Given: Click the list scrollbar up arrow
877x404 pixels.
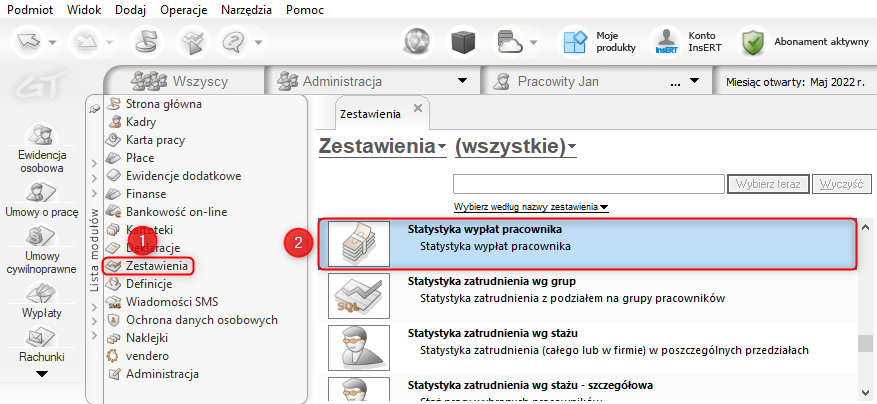Looking at the screenshot, I should point(866,228).
